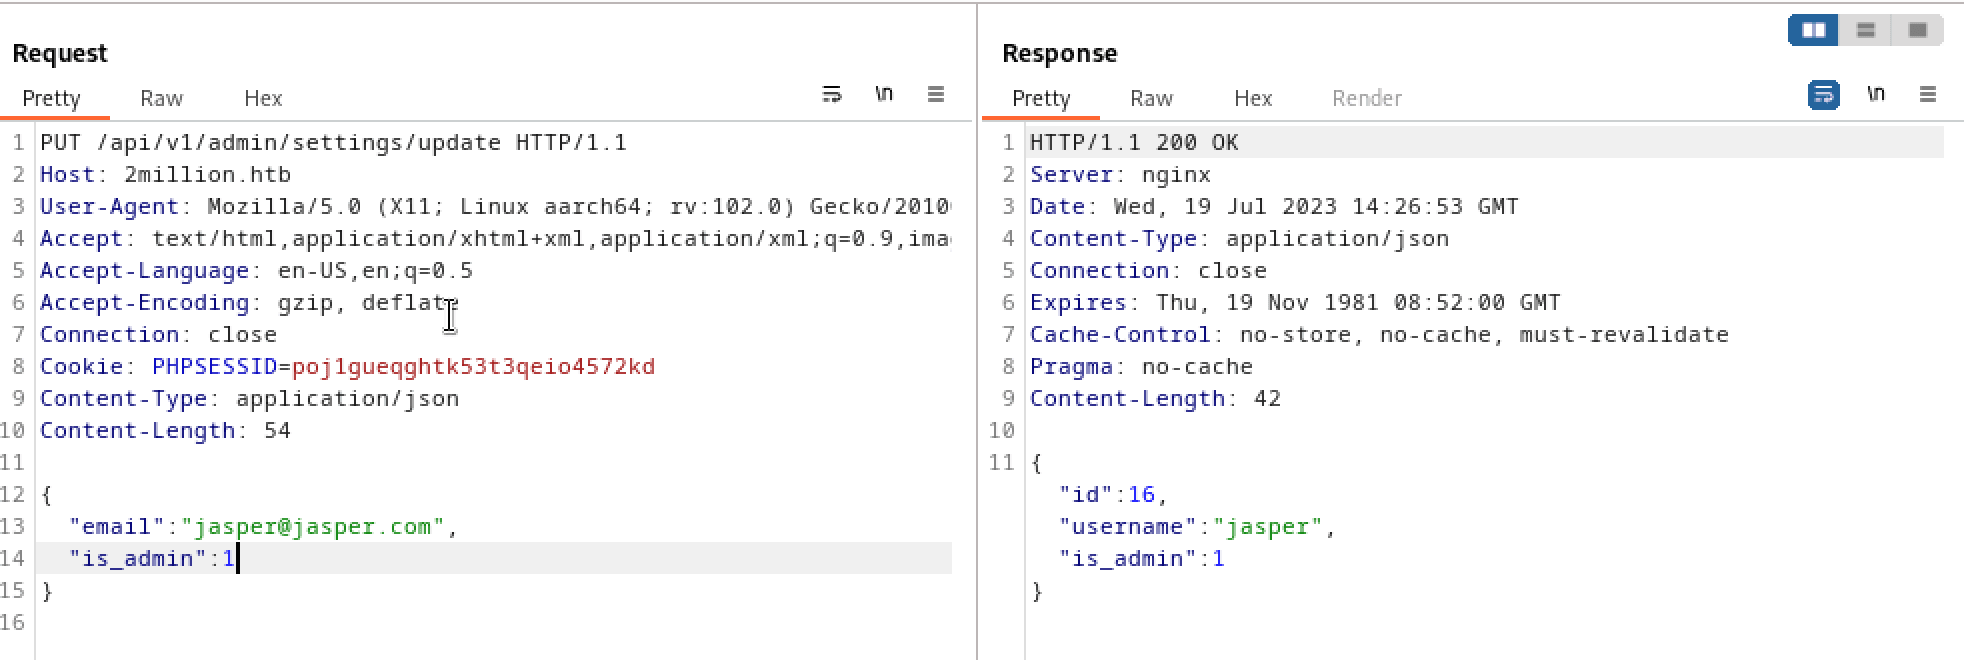Screen dimensions: 1964x660
Task: Switch to the Response Hex tab
Action: (x=1252, y=98)
